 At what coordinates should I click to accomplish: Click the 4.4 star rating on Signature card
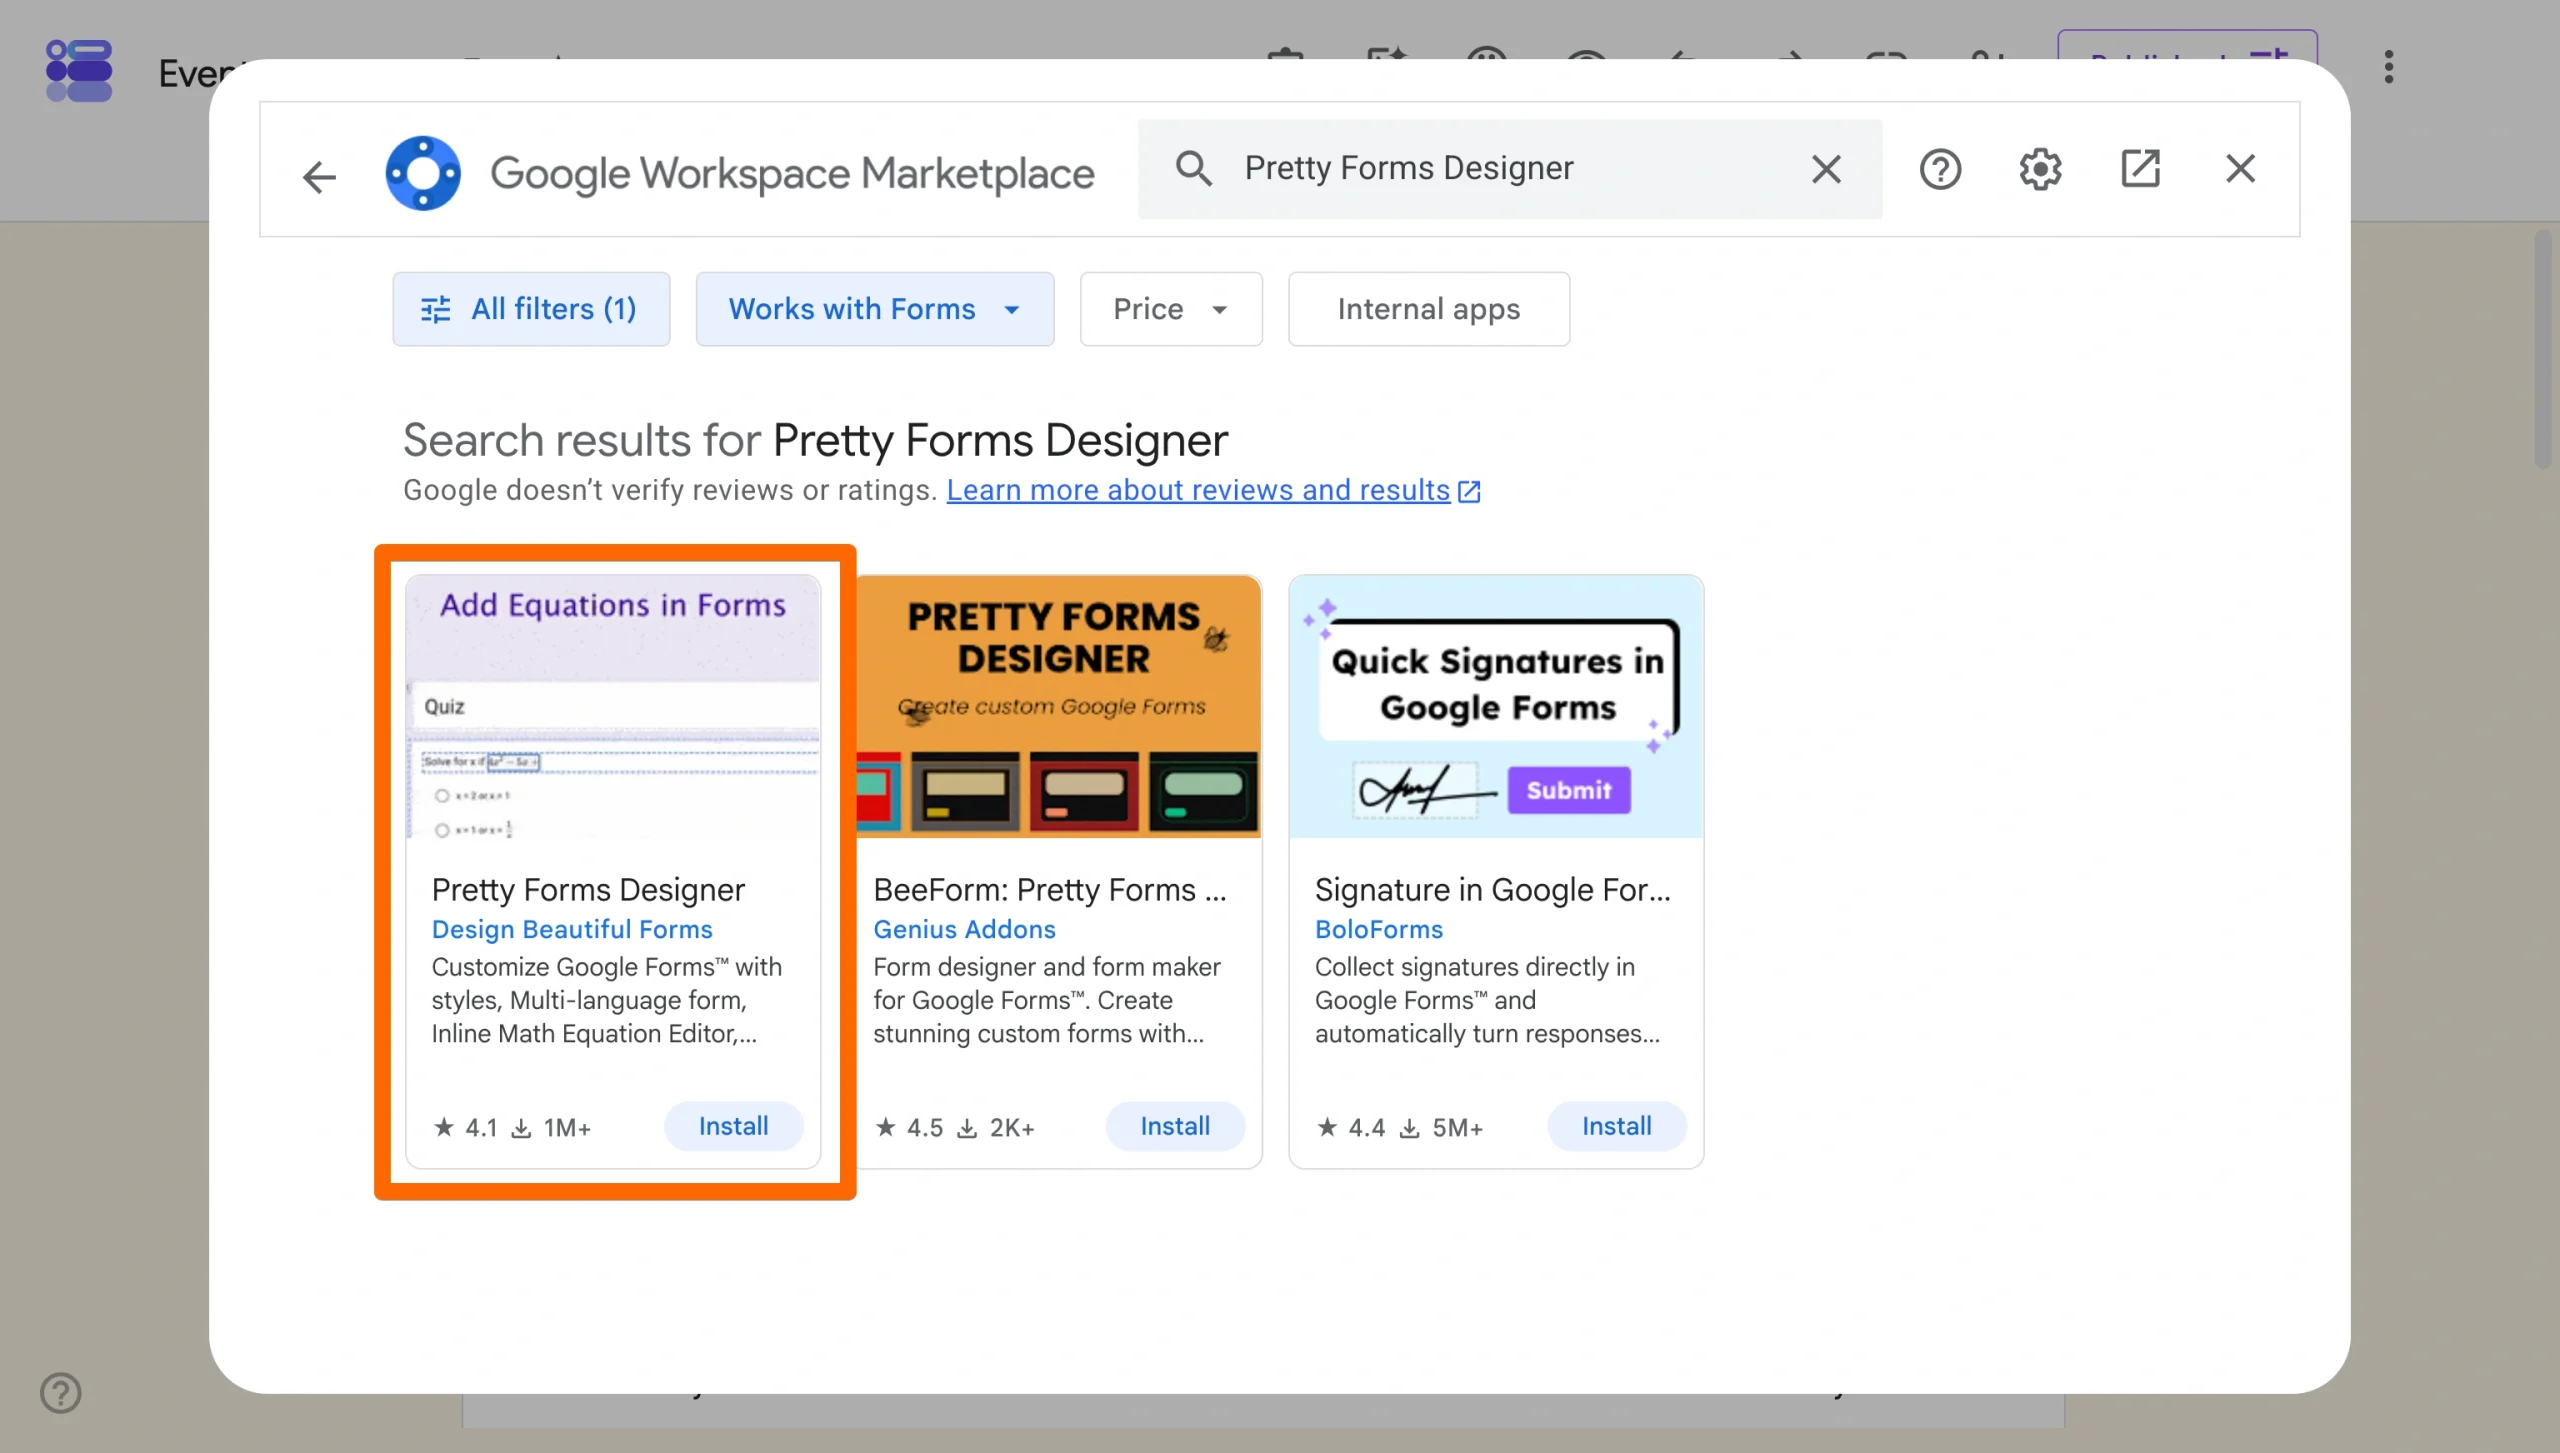click(x=1351, y=1128)
